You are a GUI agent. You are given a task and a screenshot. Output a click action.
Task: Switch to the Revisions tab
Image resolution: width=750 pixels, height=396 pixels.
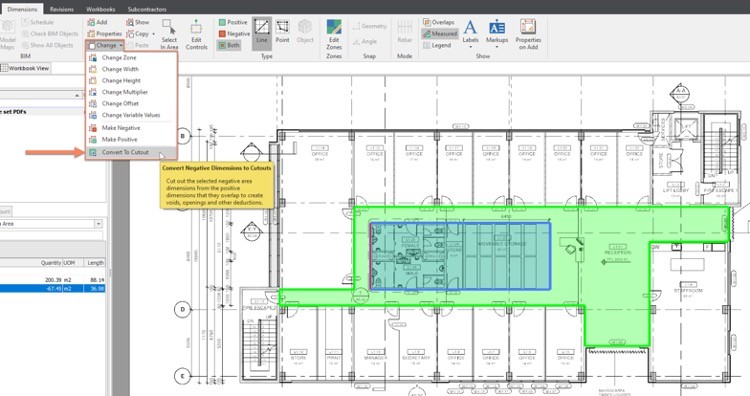pos(62,9)
